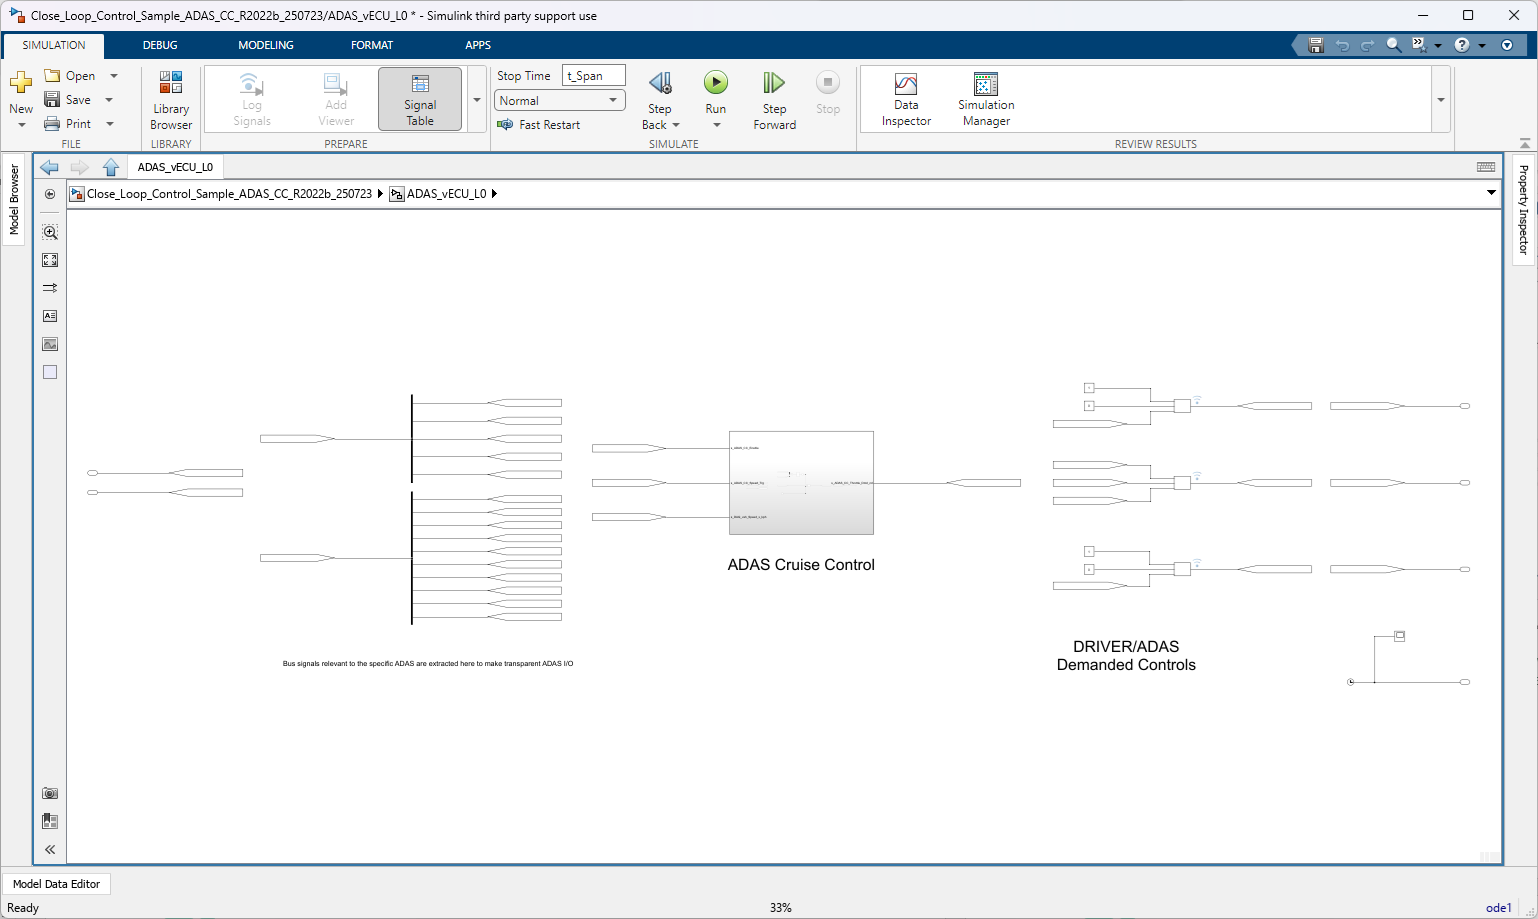The width and height of the screenshot is (1538, 919).
Task: Click the Ready status text
Action: tap(23, 908)
